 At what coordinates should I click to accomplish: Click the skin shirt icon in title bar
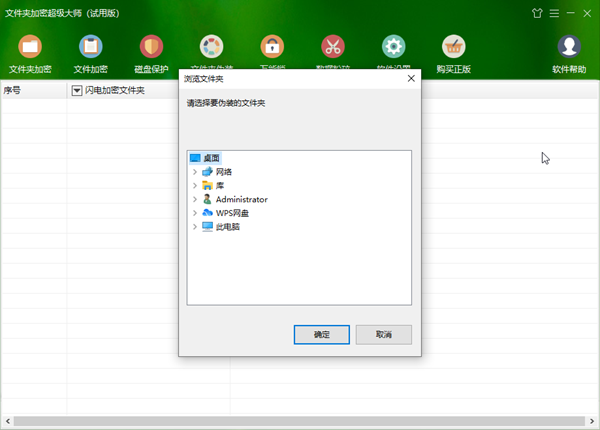(x=537, y=13)
